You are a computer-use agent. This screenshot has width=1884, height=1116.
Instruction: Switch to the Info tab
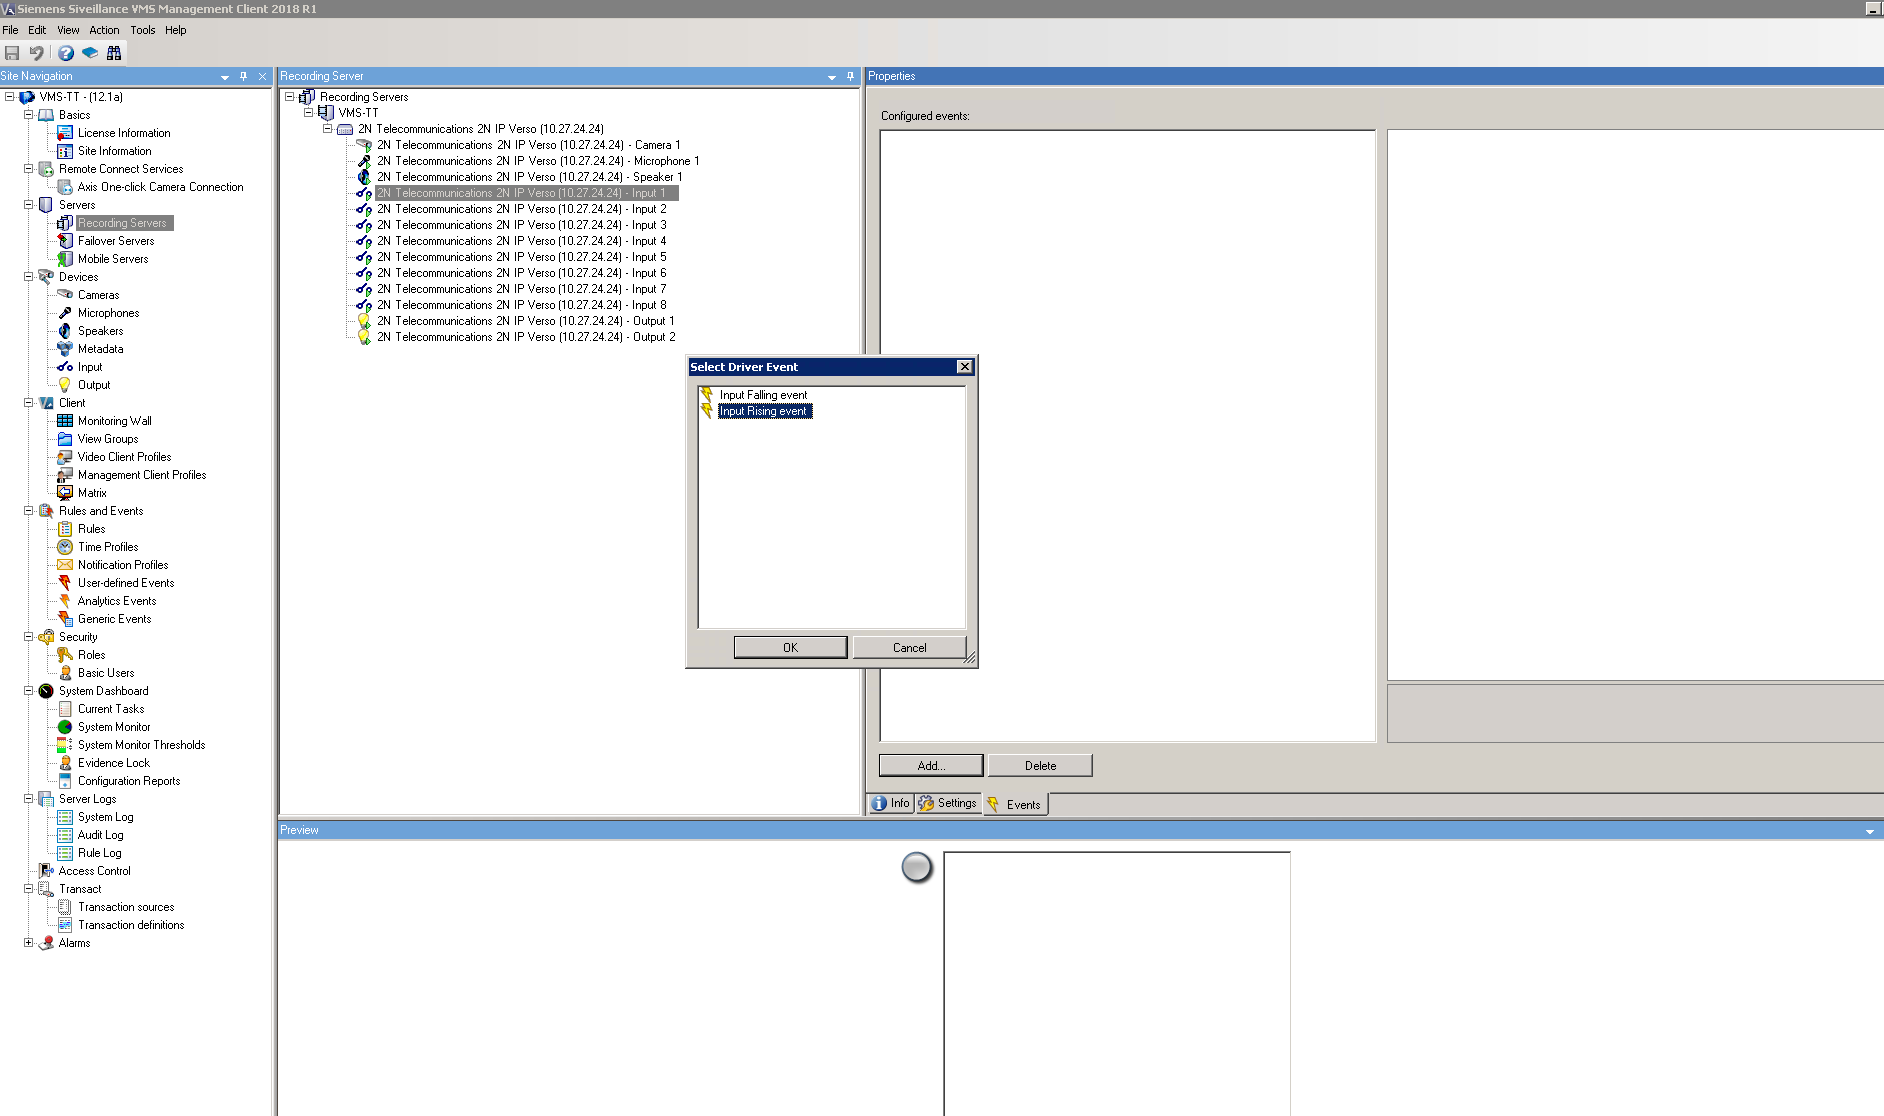coord(891,803)
